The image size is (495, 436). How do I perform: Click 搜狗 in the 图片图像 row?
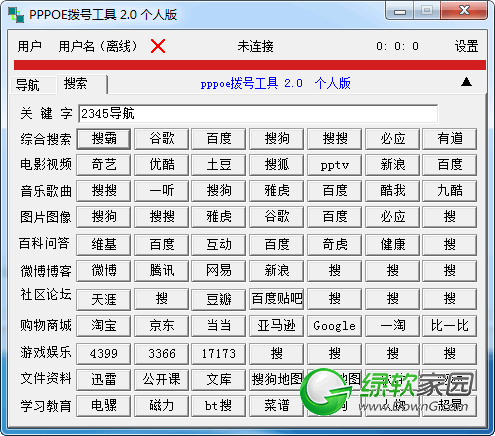(104, 217)
